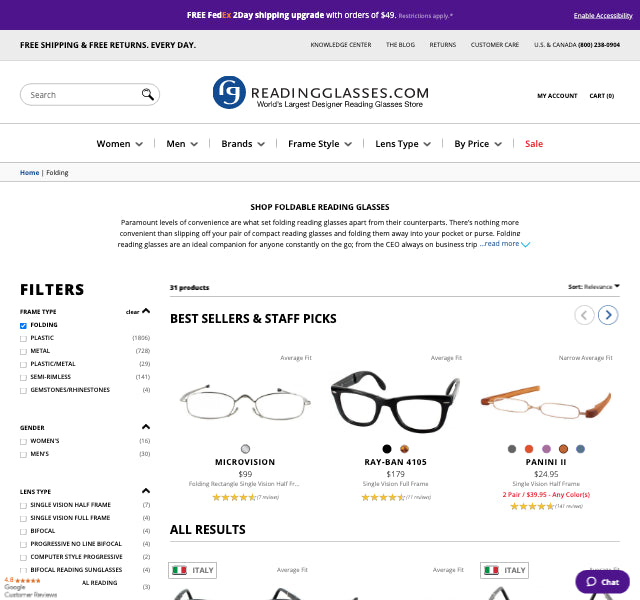This screenshot has width=640, height=600.
Task: Open the Chat widget
Action: coord(602,582)
